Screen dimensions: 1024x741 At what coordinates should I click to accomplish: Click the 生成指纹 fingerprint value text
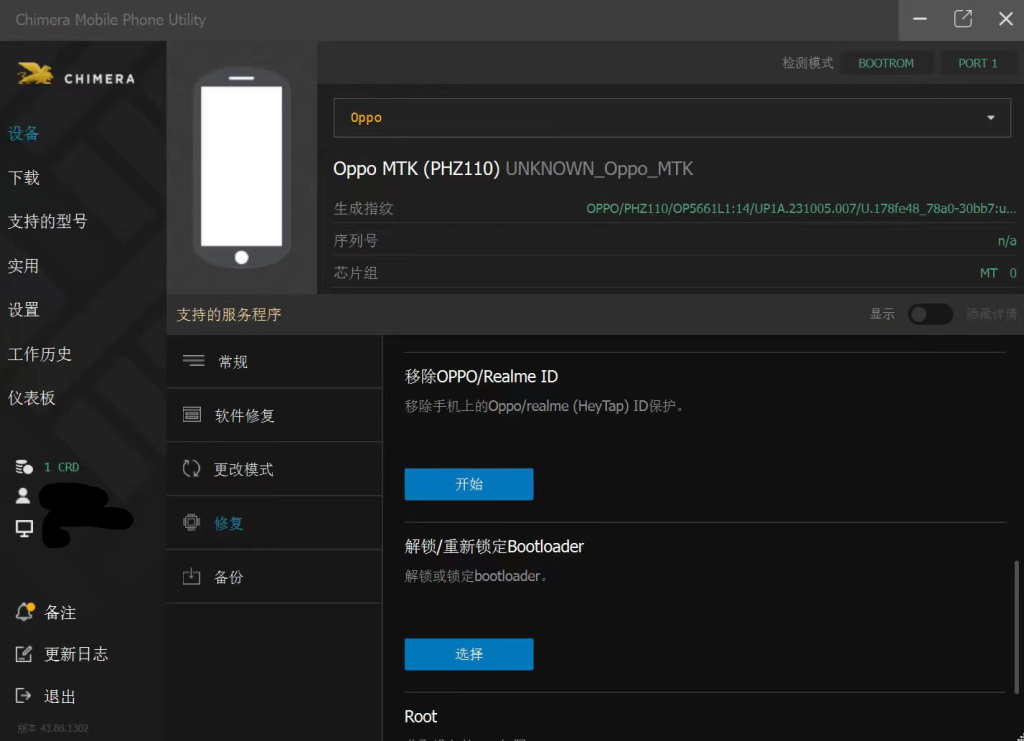click(x=801, y=208)
